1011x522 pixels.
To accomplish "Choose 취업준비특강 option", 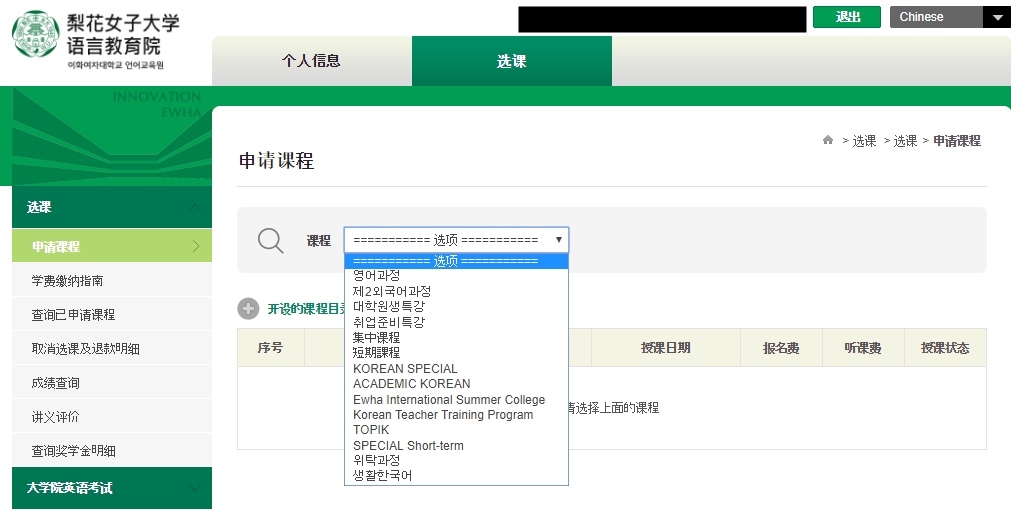I will click(x=456, y=322).
